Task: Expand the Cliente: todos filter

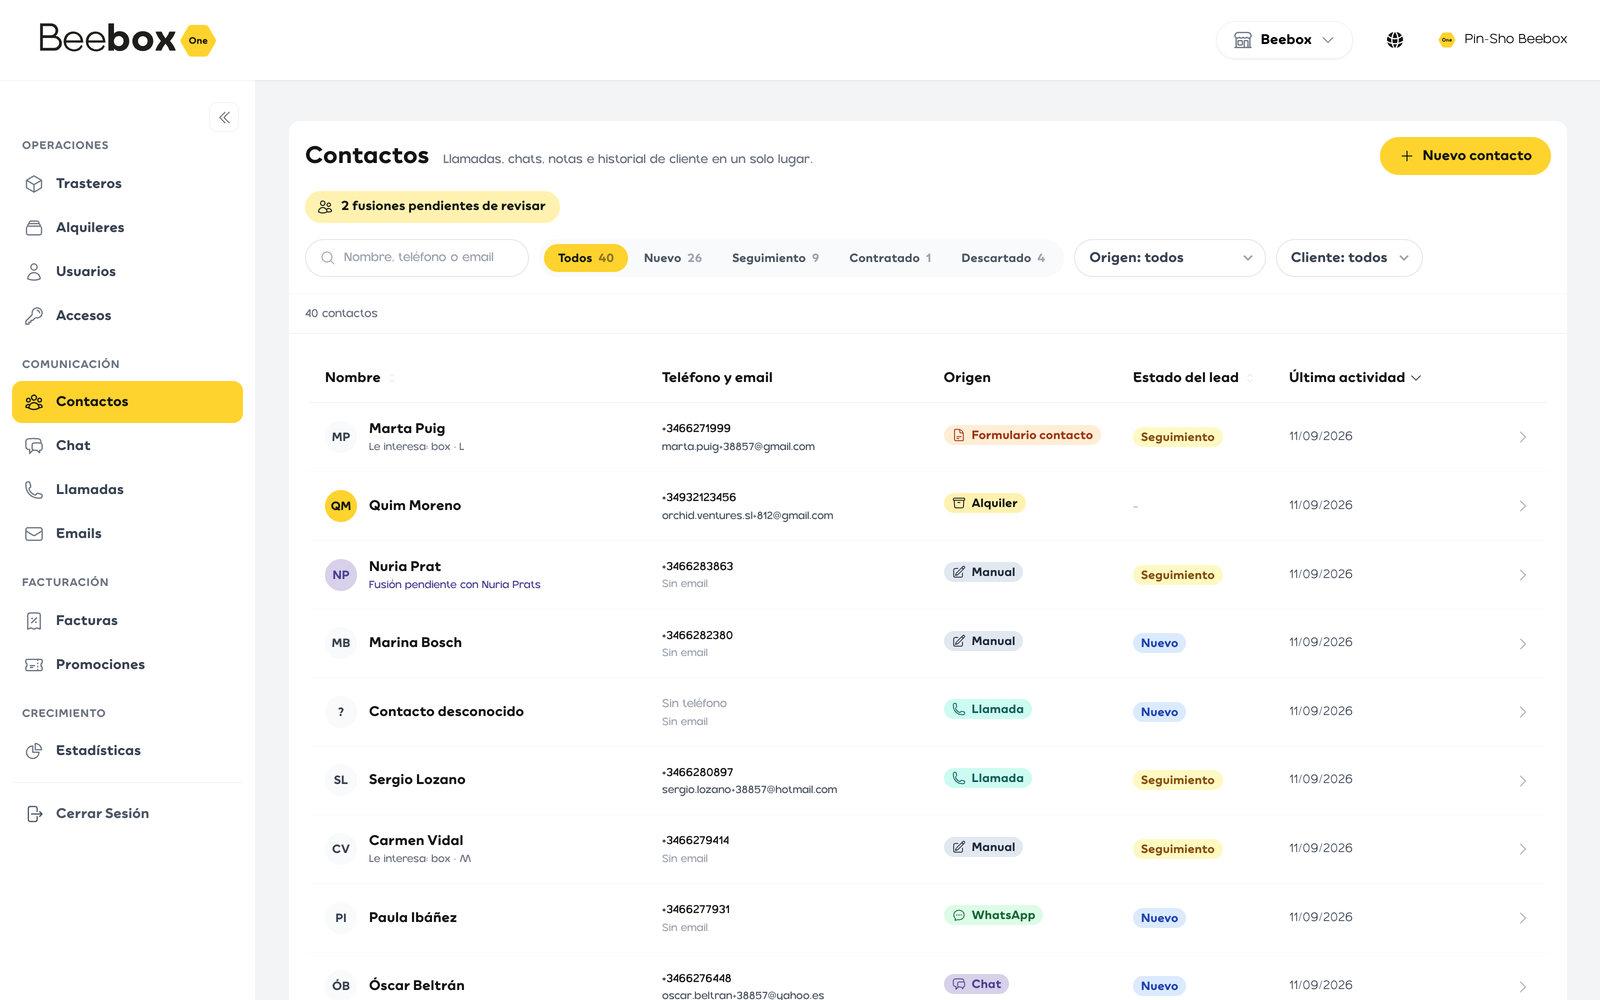Action: [x=1349, y=258]
